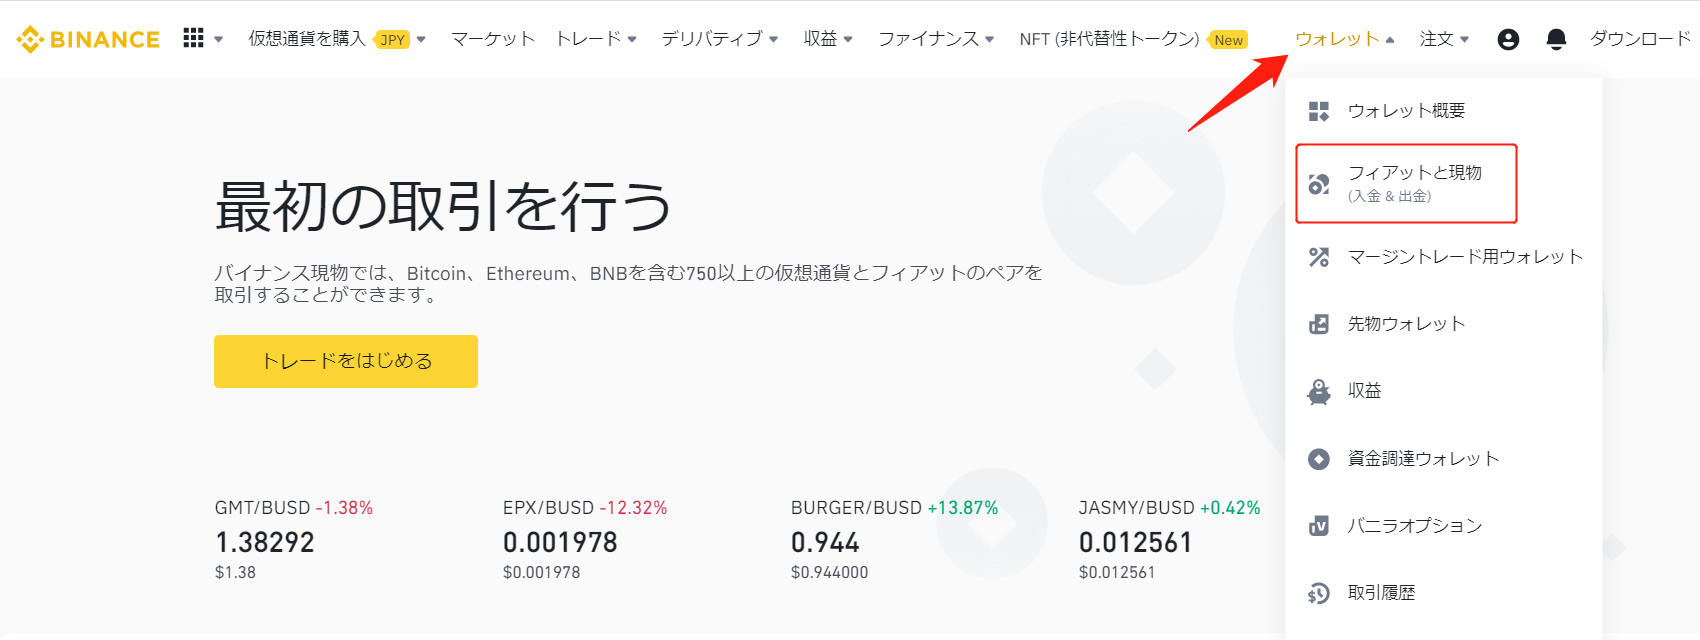This screenshot has height=640, width=1700.
Task: Click the +13.87% change value
Action: [x=963, y=508]
